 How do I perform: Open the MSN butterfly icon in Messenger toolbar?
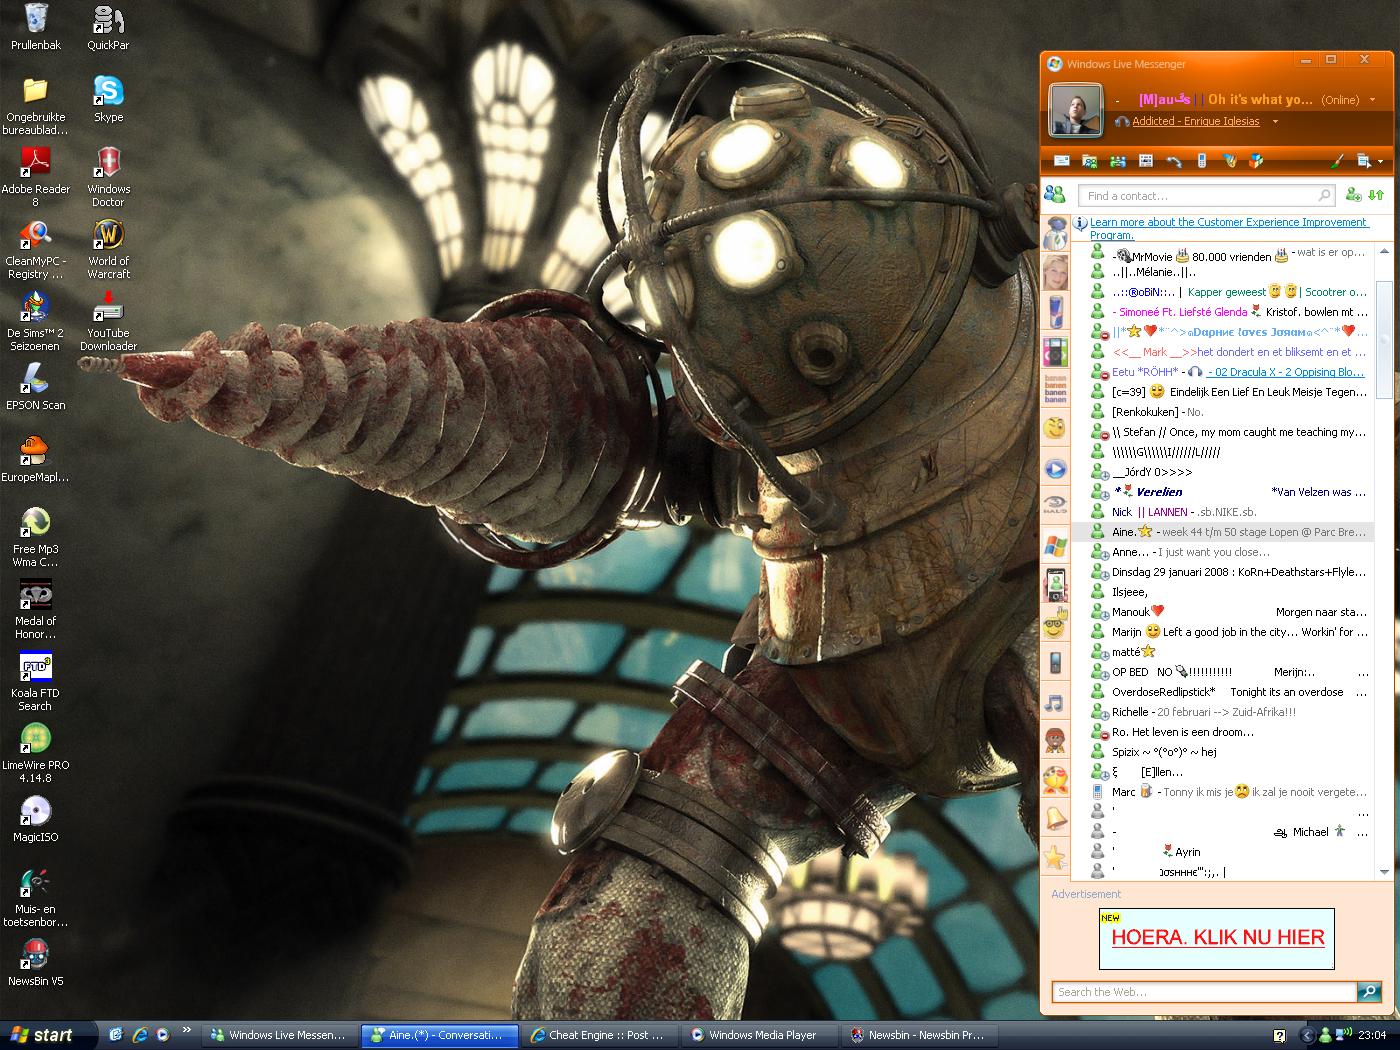tap(1229, 161)
